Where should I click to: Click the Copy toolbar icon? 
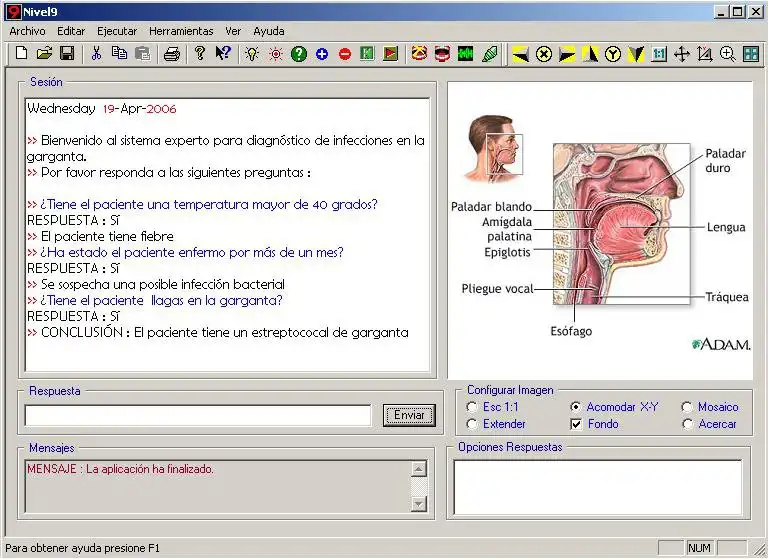tap(119, 53)
